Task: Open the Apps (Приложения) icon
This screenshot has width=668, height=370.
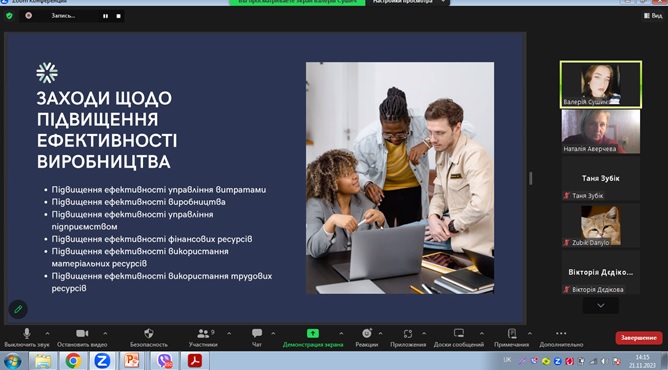Action: (x=408, y=333)
